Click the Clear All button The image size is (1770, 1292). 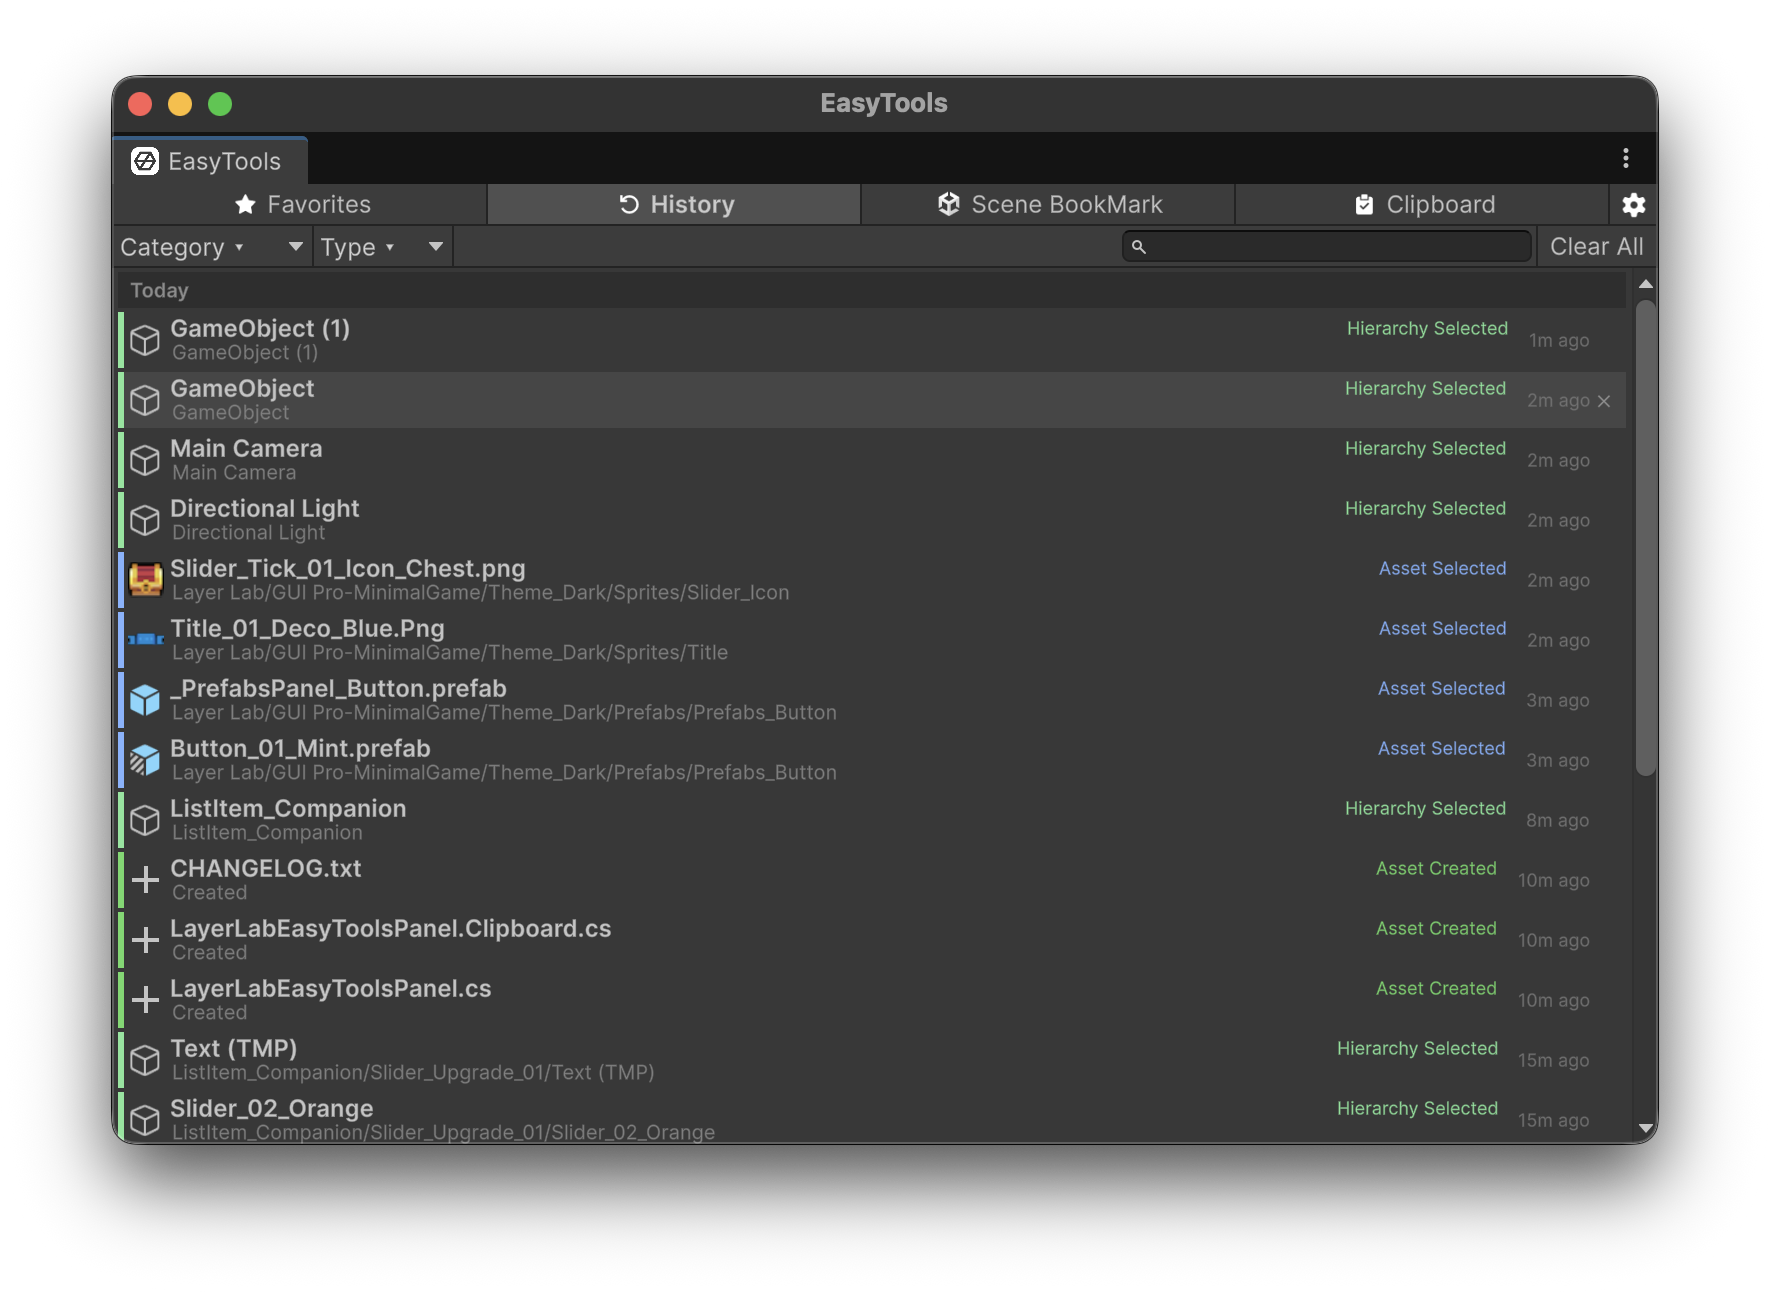click(x=1596, y=247)
